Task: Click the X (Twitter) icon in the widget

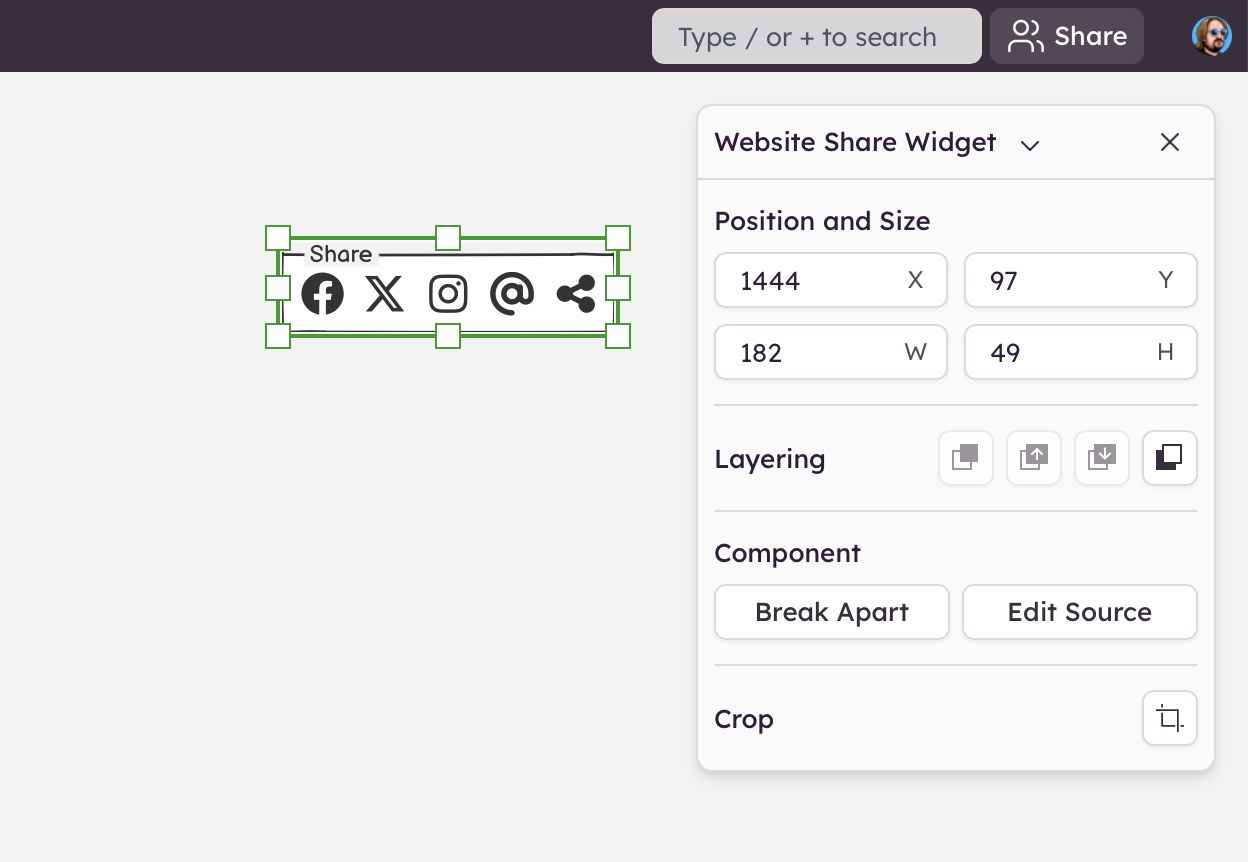Action: click(x=385, y=294)
